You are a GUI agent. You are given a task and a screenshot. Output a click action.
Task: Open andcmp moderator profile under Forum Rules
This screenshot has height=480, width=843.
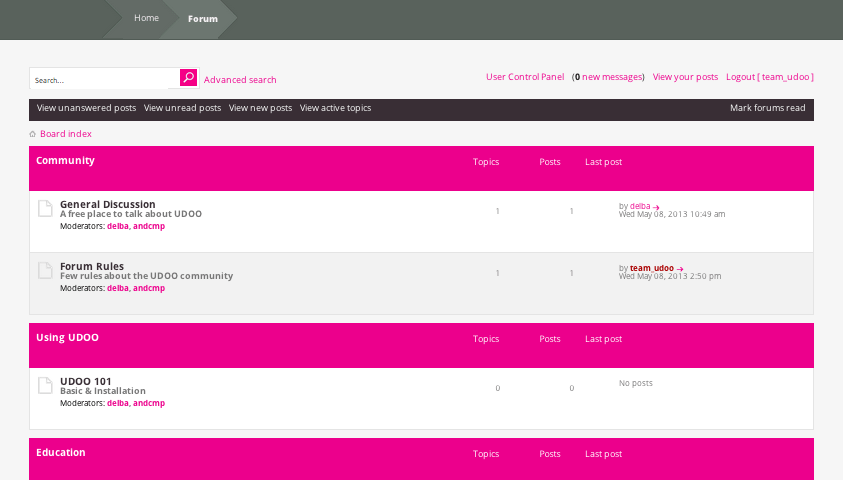point(149,288)
